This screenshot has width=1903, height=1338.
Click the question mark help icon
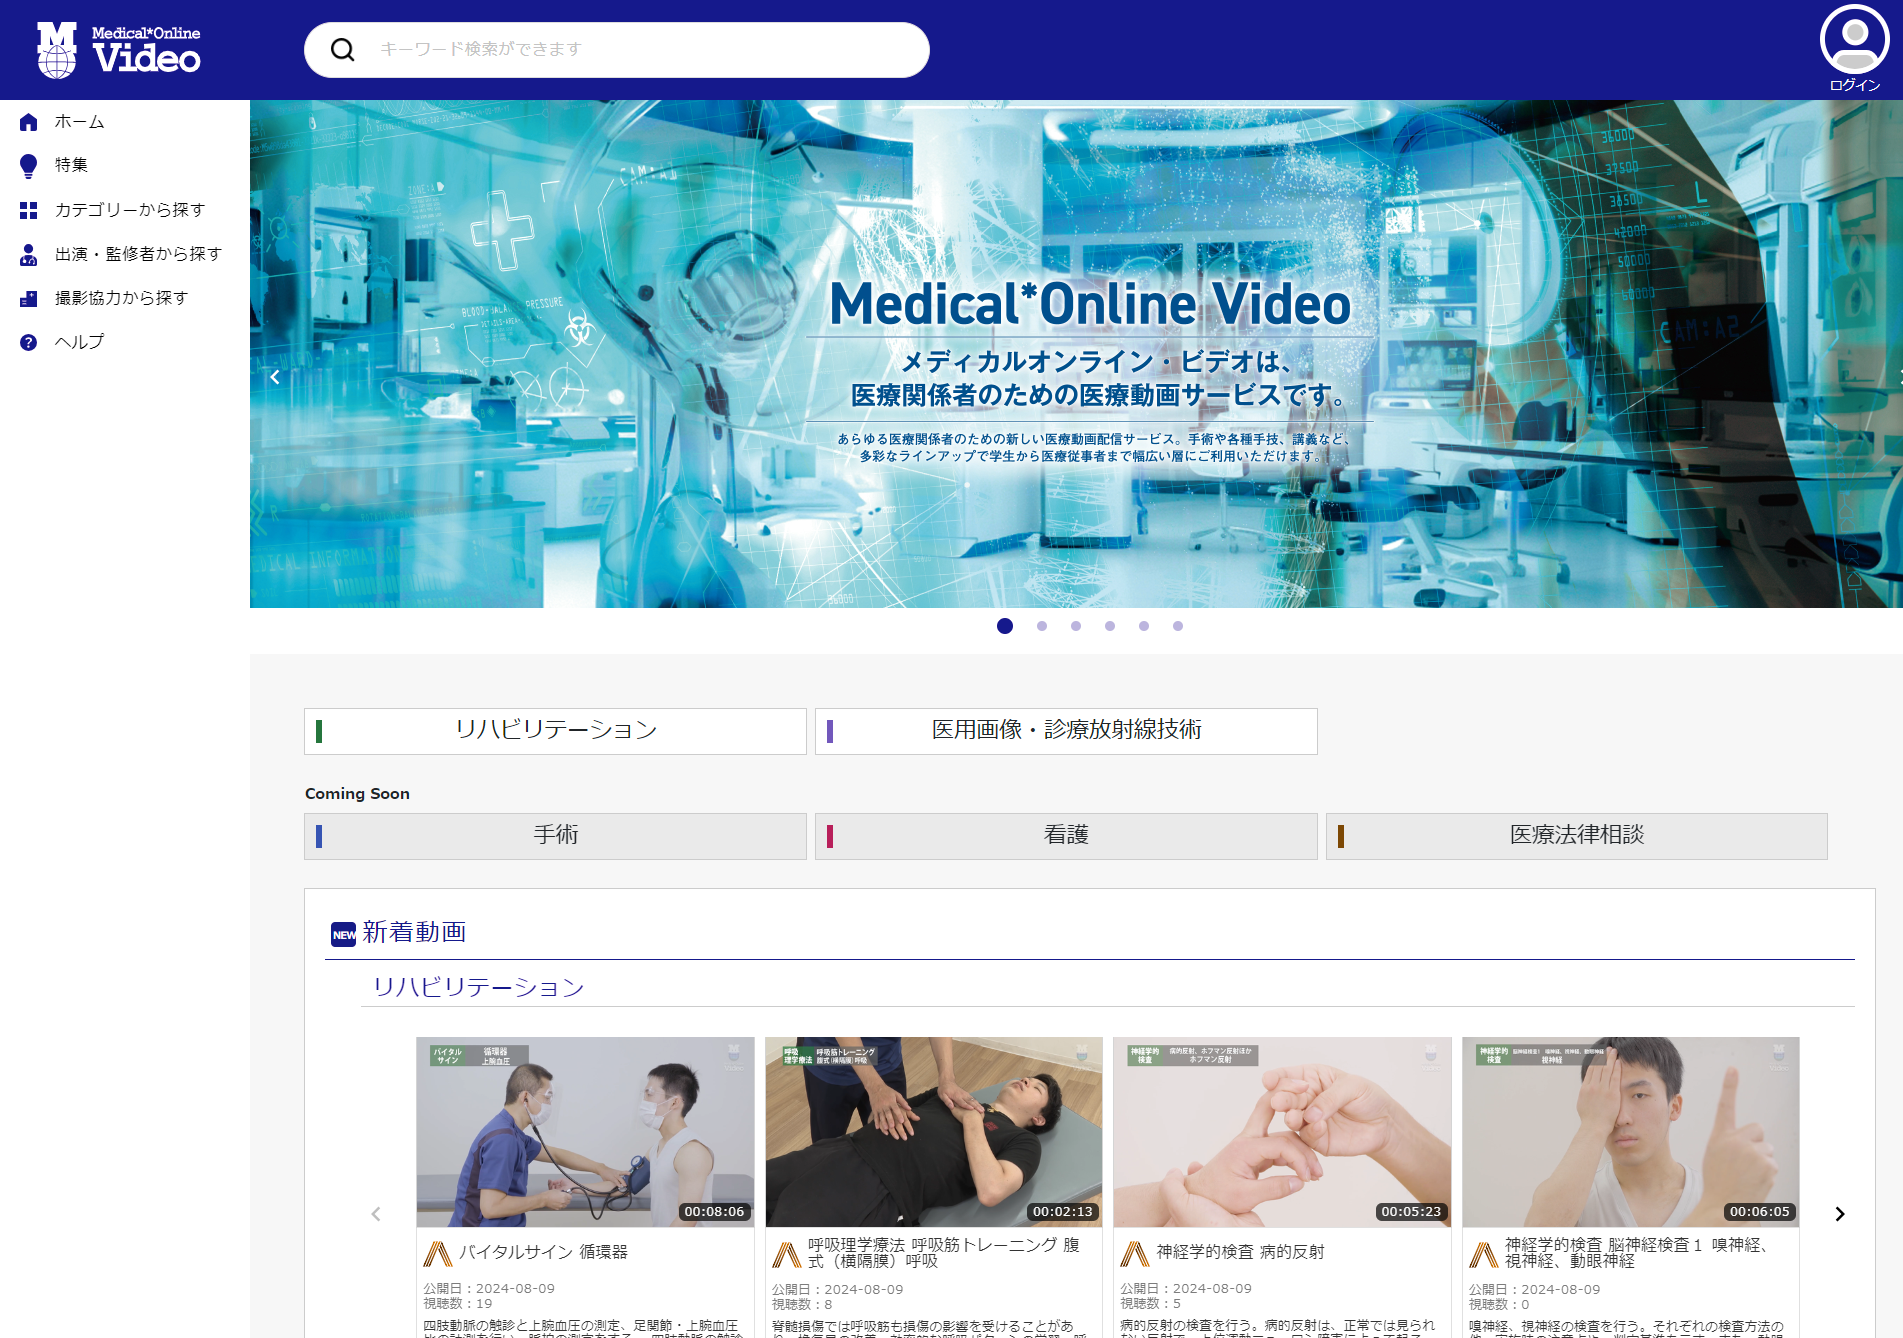point(29,342)
